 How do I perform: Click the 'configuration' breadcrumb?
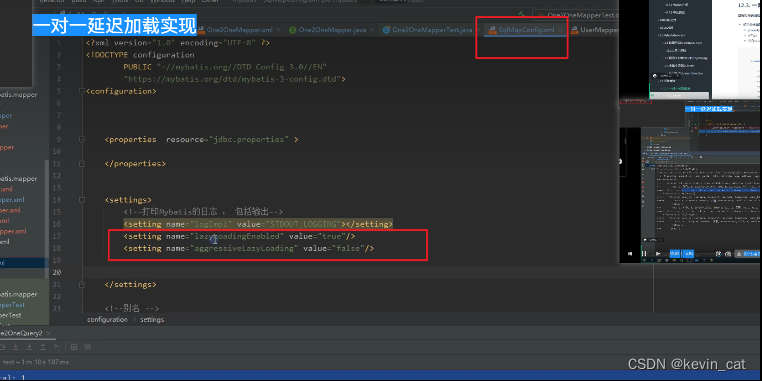point(107,320)
